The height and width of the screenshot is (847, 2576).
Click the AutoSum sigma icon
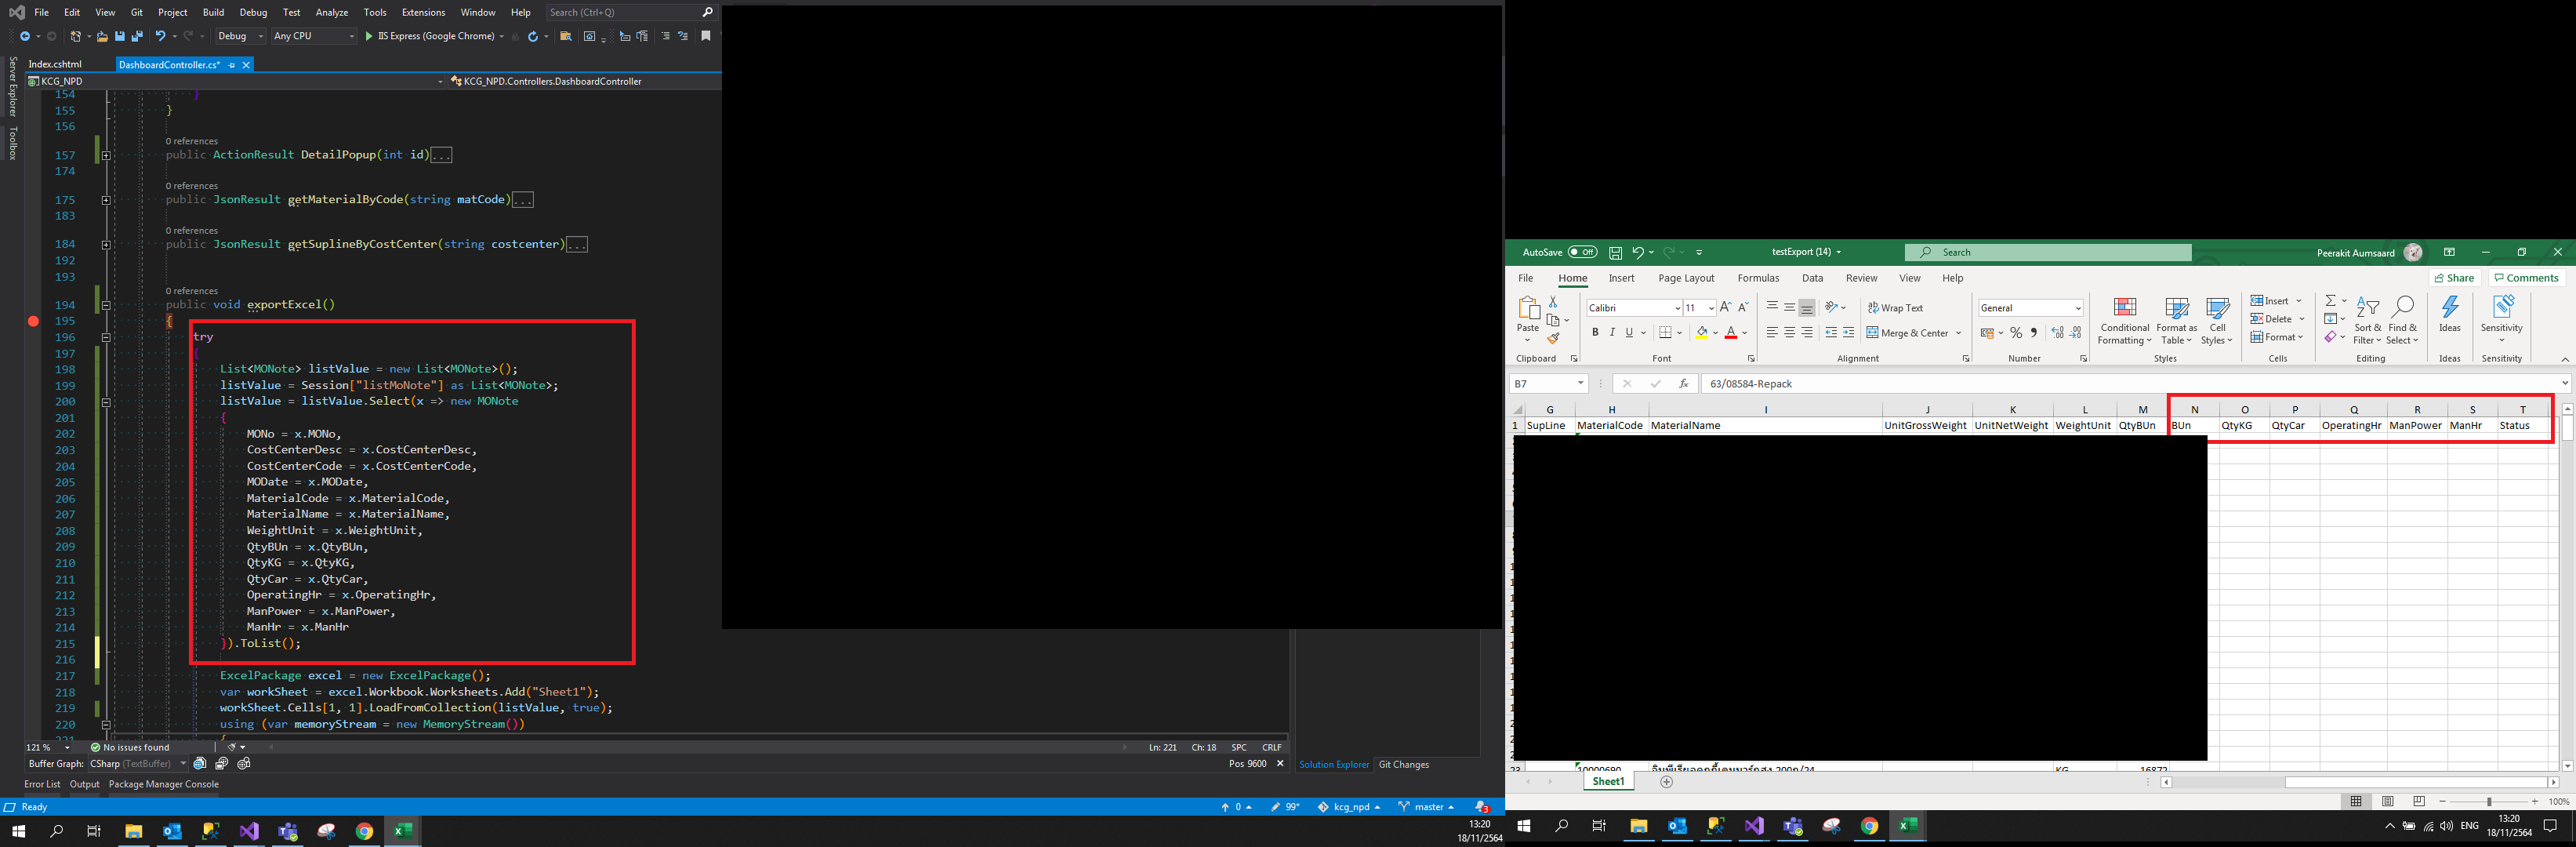click(x=2330, y=300)
